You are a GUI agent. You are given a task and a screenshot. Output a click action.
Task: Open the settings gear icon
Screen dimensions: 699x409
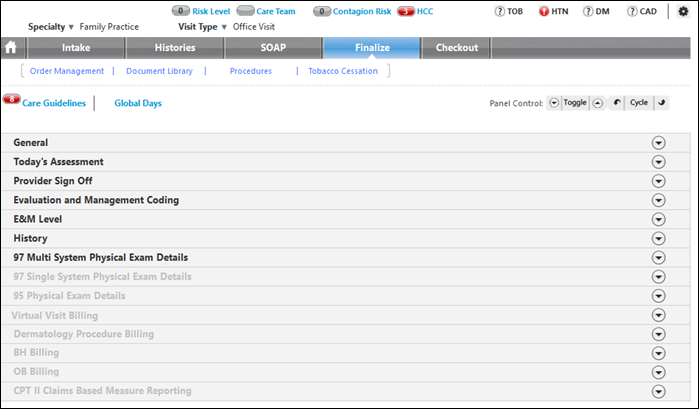point(683,11)
